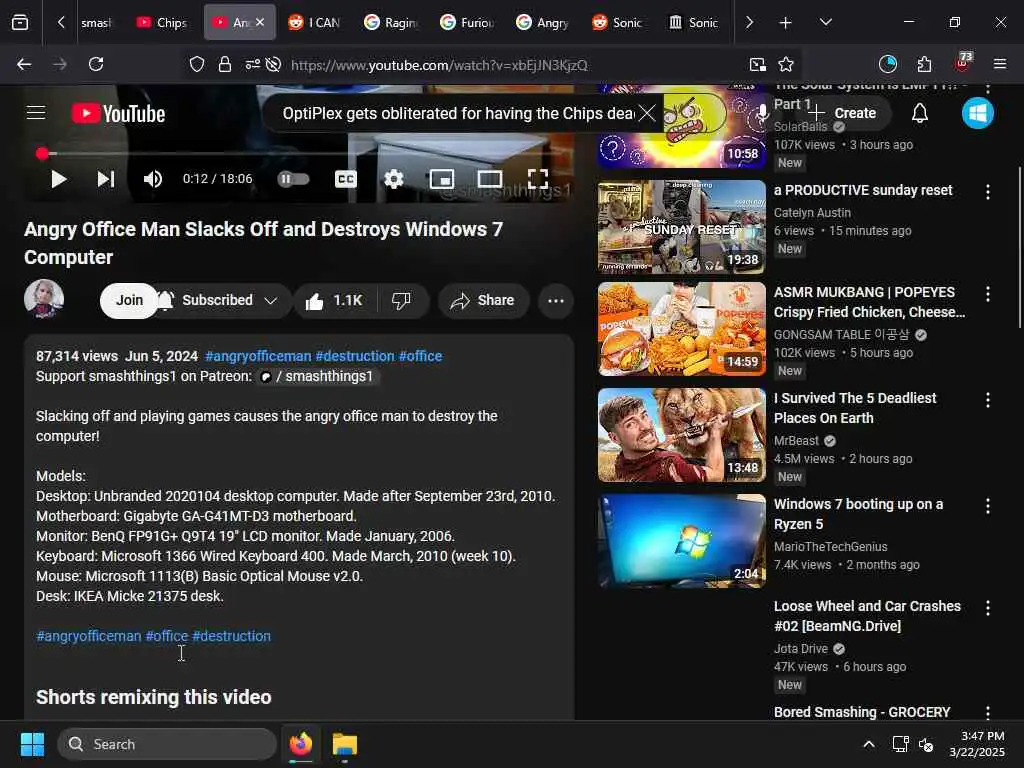The width and height of the screenshot is (1024, 768).
Task: Switch to the I CAN tab
Action: coord(315,23)
